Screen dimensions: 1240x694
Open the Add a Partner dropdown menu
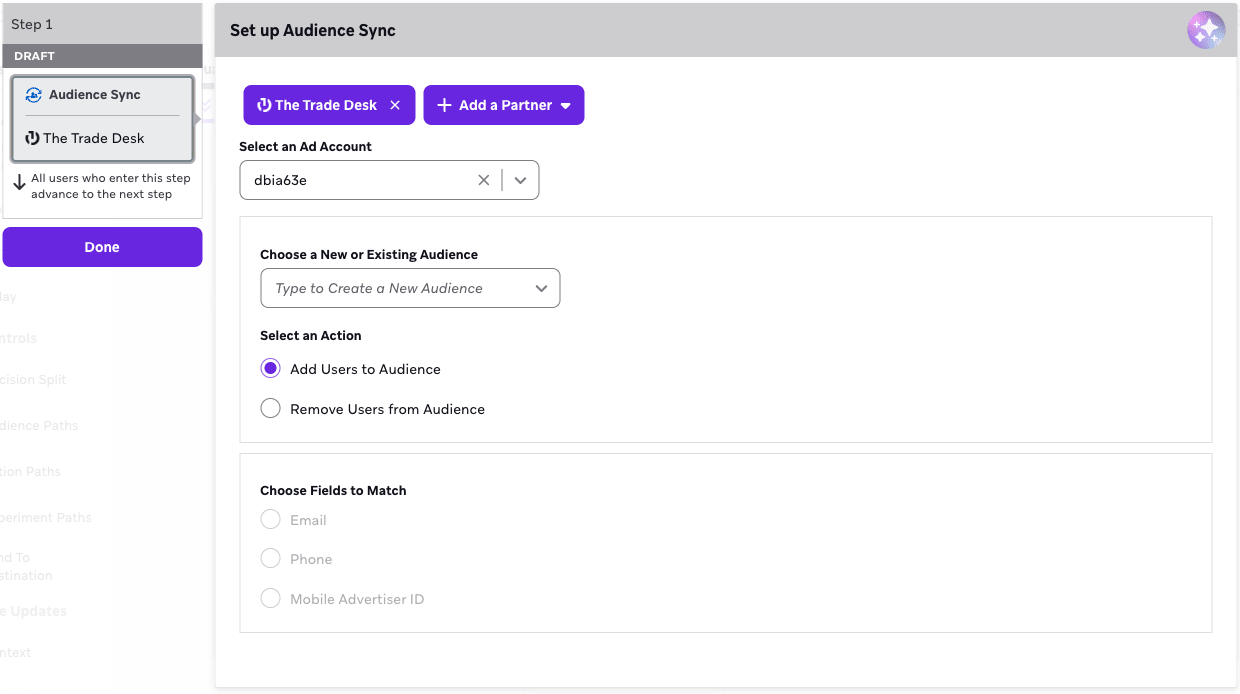(566, 104)
